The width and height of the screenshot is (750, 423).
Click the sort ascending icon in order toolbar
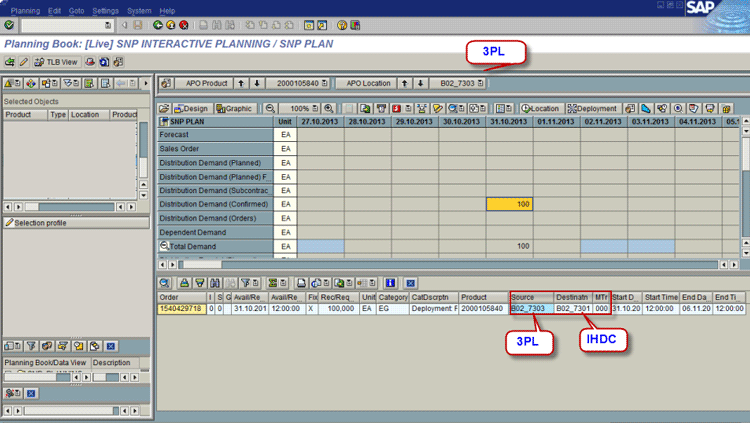[x=184, y=283]
